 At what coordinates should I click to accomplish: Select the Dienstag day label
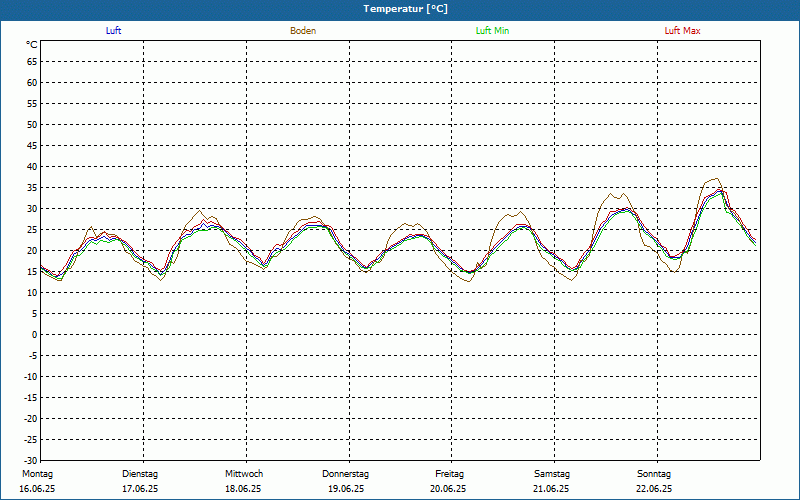click(x=140, y=473)
